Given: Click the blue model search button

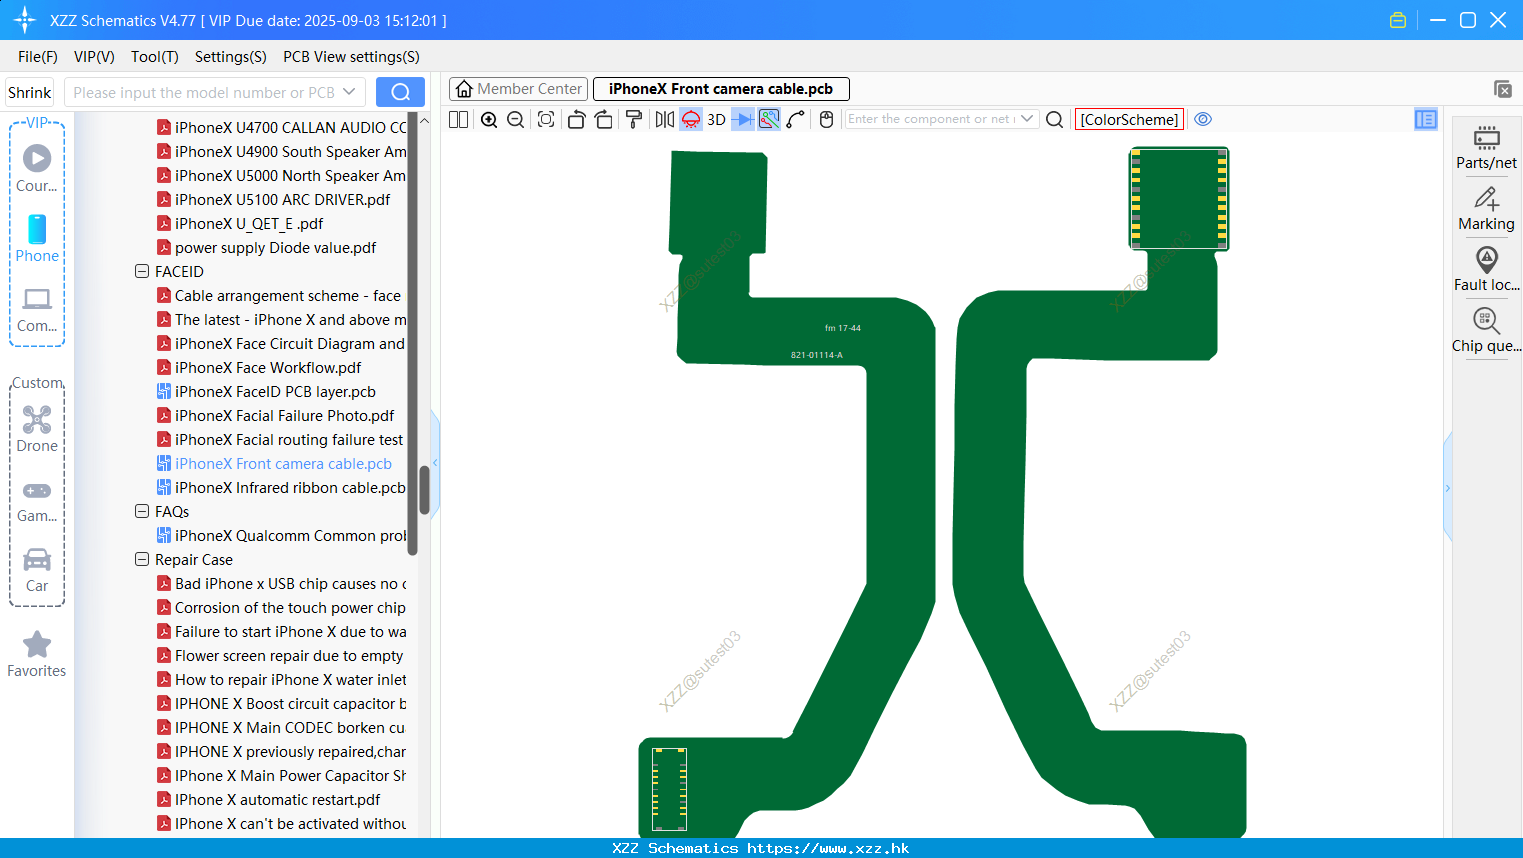Looking at the screenshot, I should point(400,92).
